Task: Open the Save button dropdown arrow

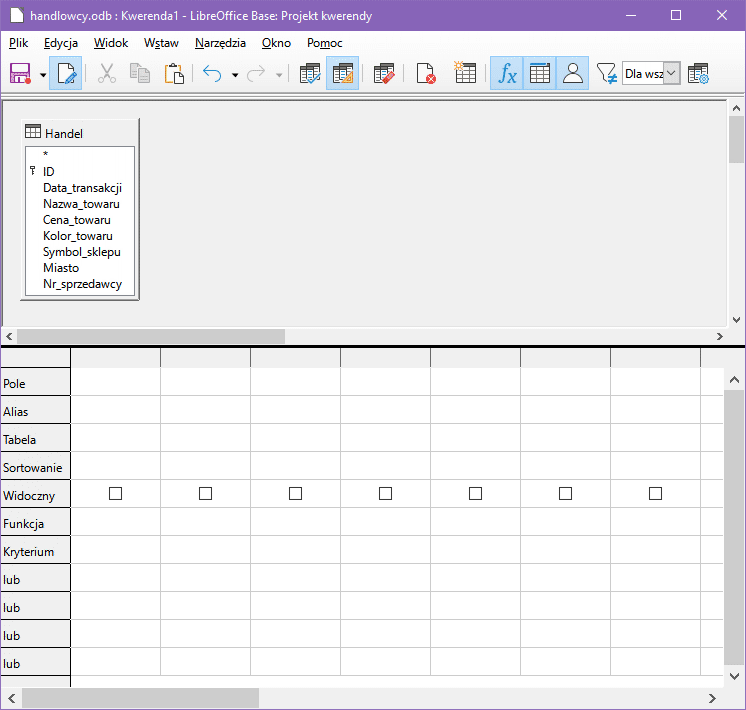Action: tap(43, 75)
